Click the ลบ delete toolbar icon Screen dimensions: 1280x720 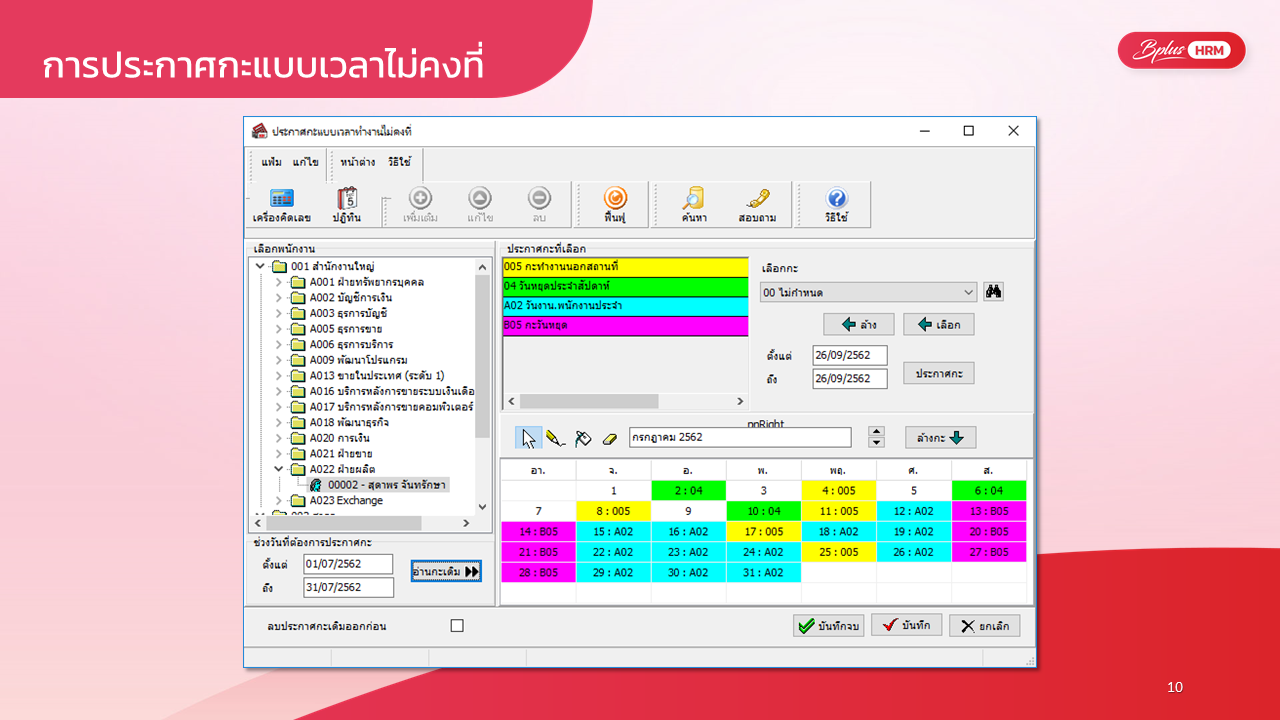point(539,205)
